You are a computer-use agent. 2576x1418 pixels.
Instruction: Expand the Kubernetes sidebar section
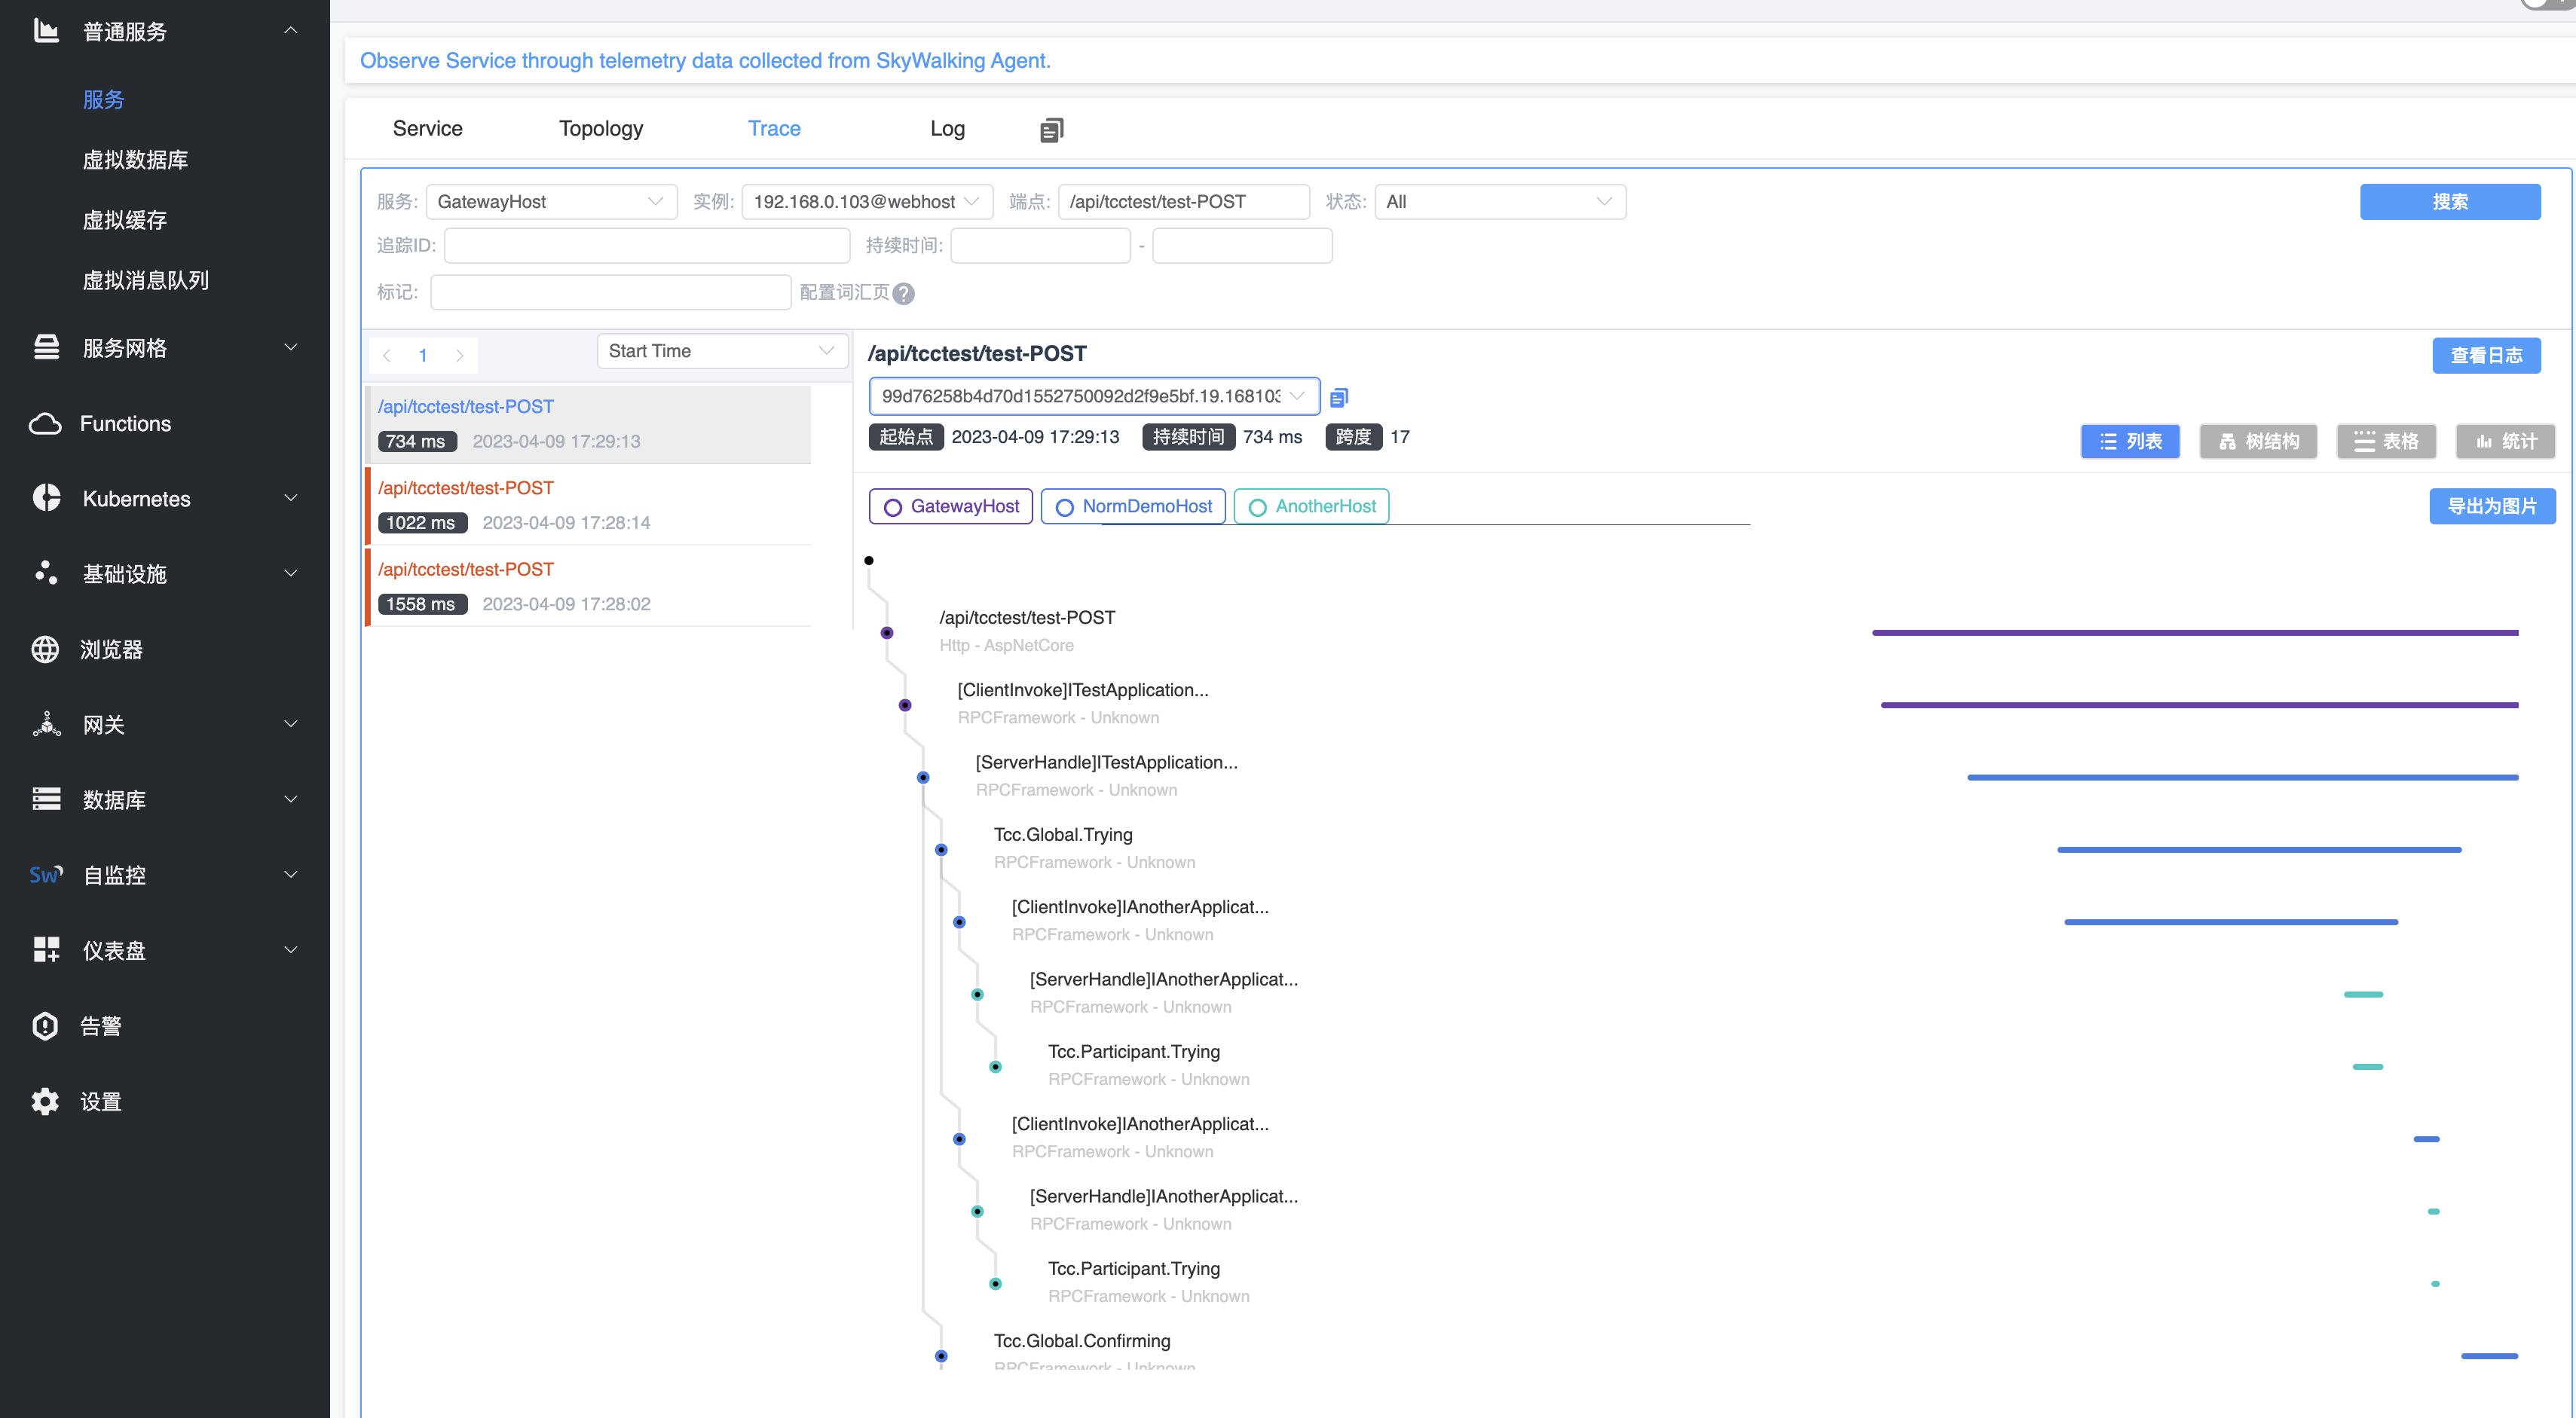coord(291,498)
